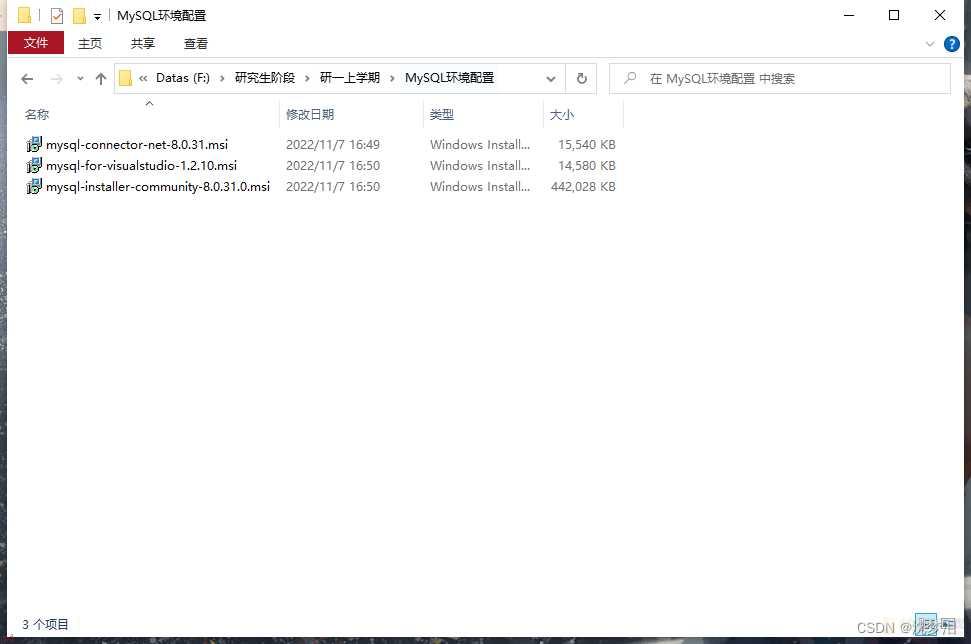The image size is (971, 644).
Task: Click the 2022/11/7 16:49 date cell
Action: point(333,145)
